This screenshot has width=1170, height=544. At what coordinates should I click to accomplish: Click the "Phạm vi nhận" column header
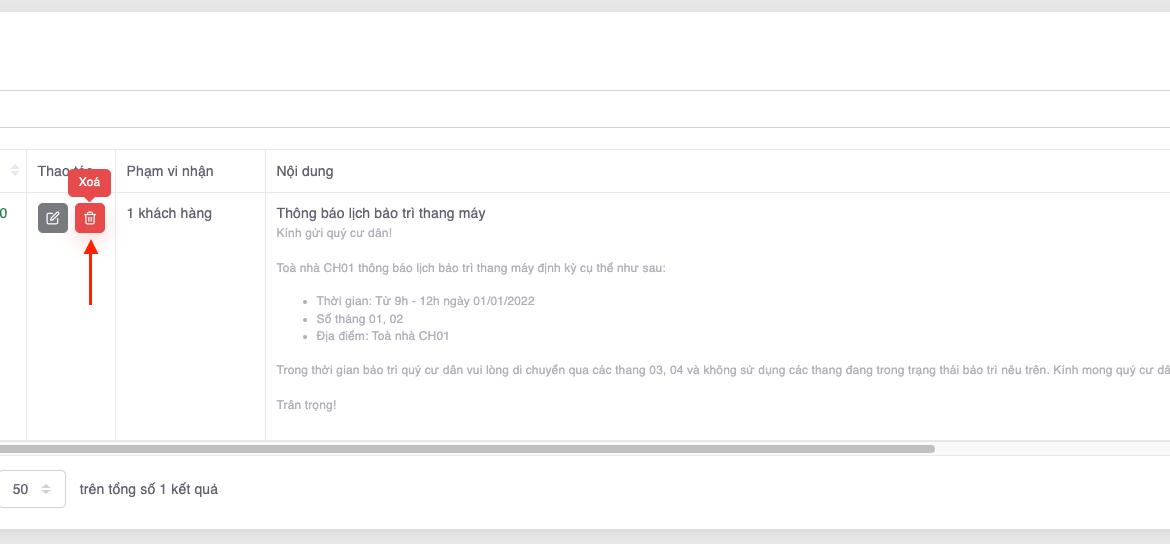pyautogui.click(x=170, y=171)
